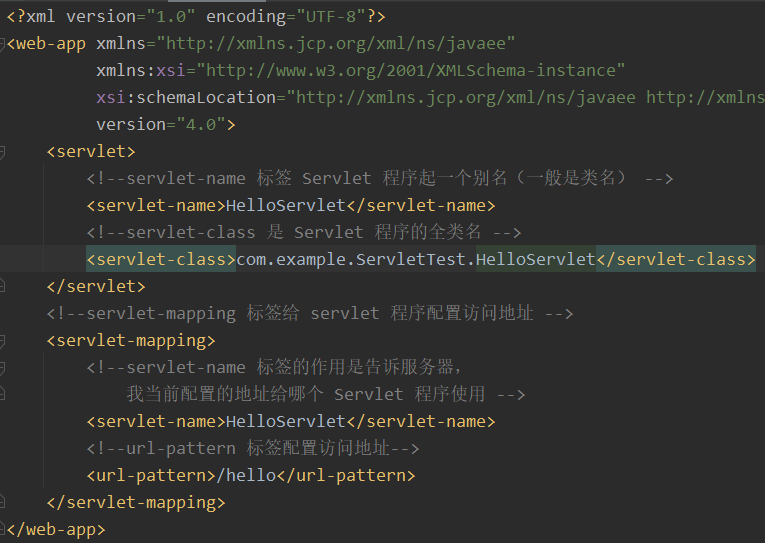Click the fold marker beside closing </web-app> tag
The width and height of the screenshot is (765, 543).
tap(2, 528)
